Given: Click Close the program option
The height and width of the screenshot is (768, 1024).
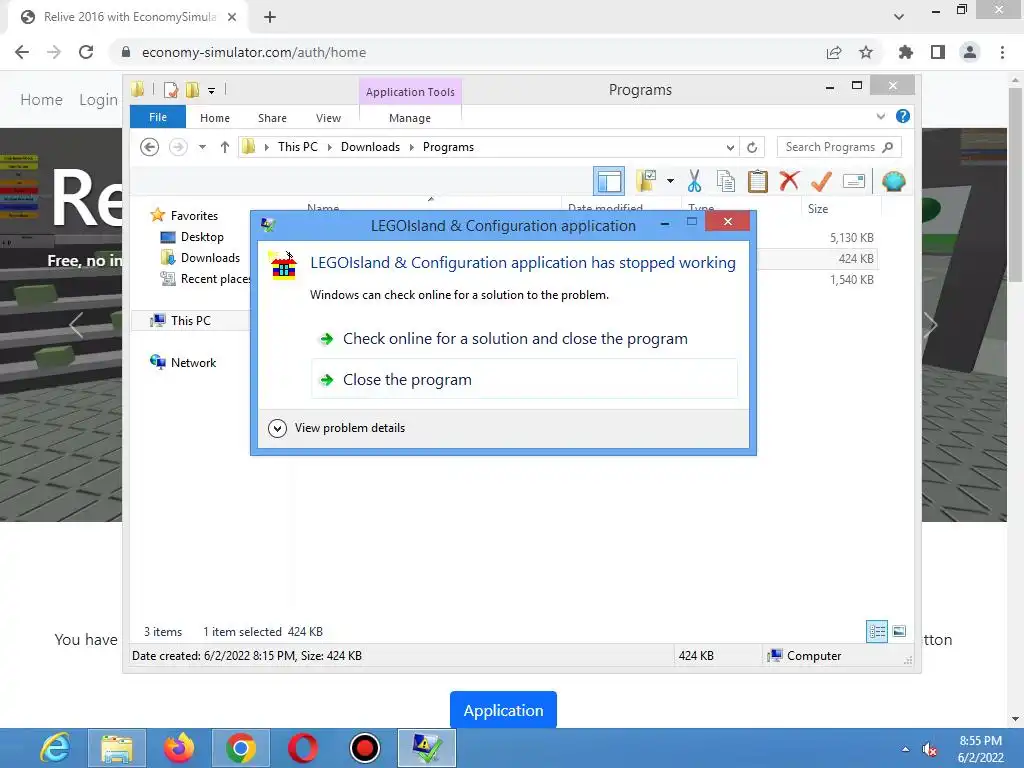Looking at the screenshot, I should pyautogui.click(x=524, y=379).
